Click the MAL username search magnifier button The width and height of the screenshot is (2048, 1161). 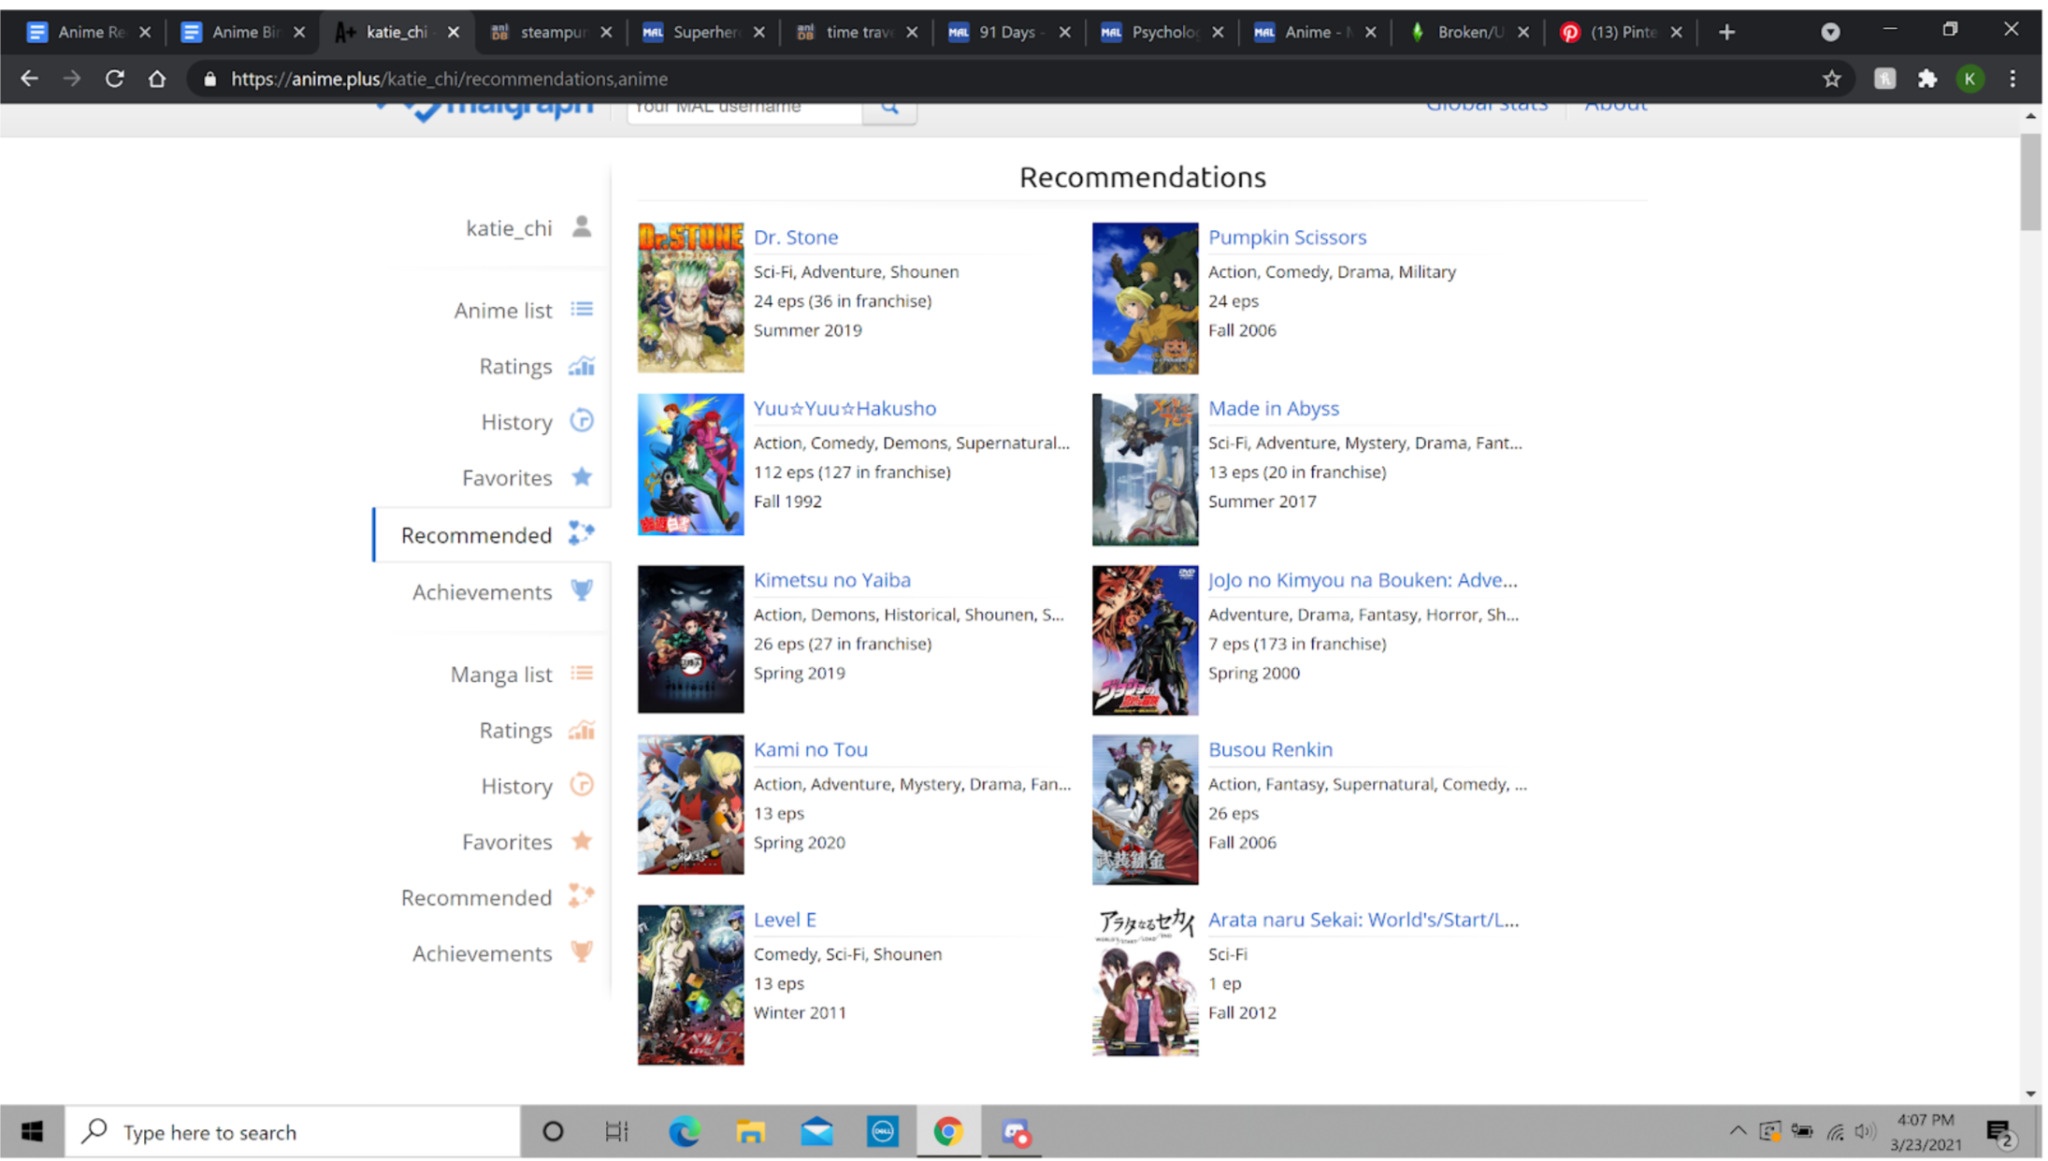pyautogui.click(x=889, y=110)
